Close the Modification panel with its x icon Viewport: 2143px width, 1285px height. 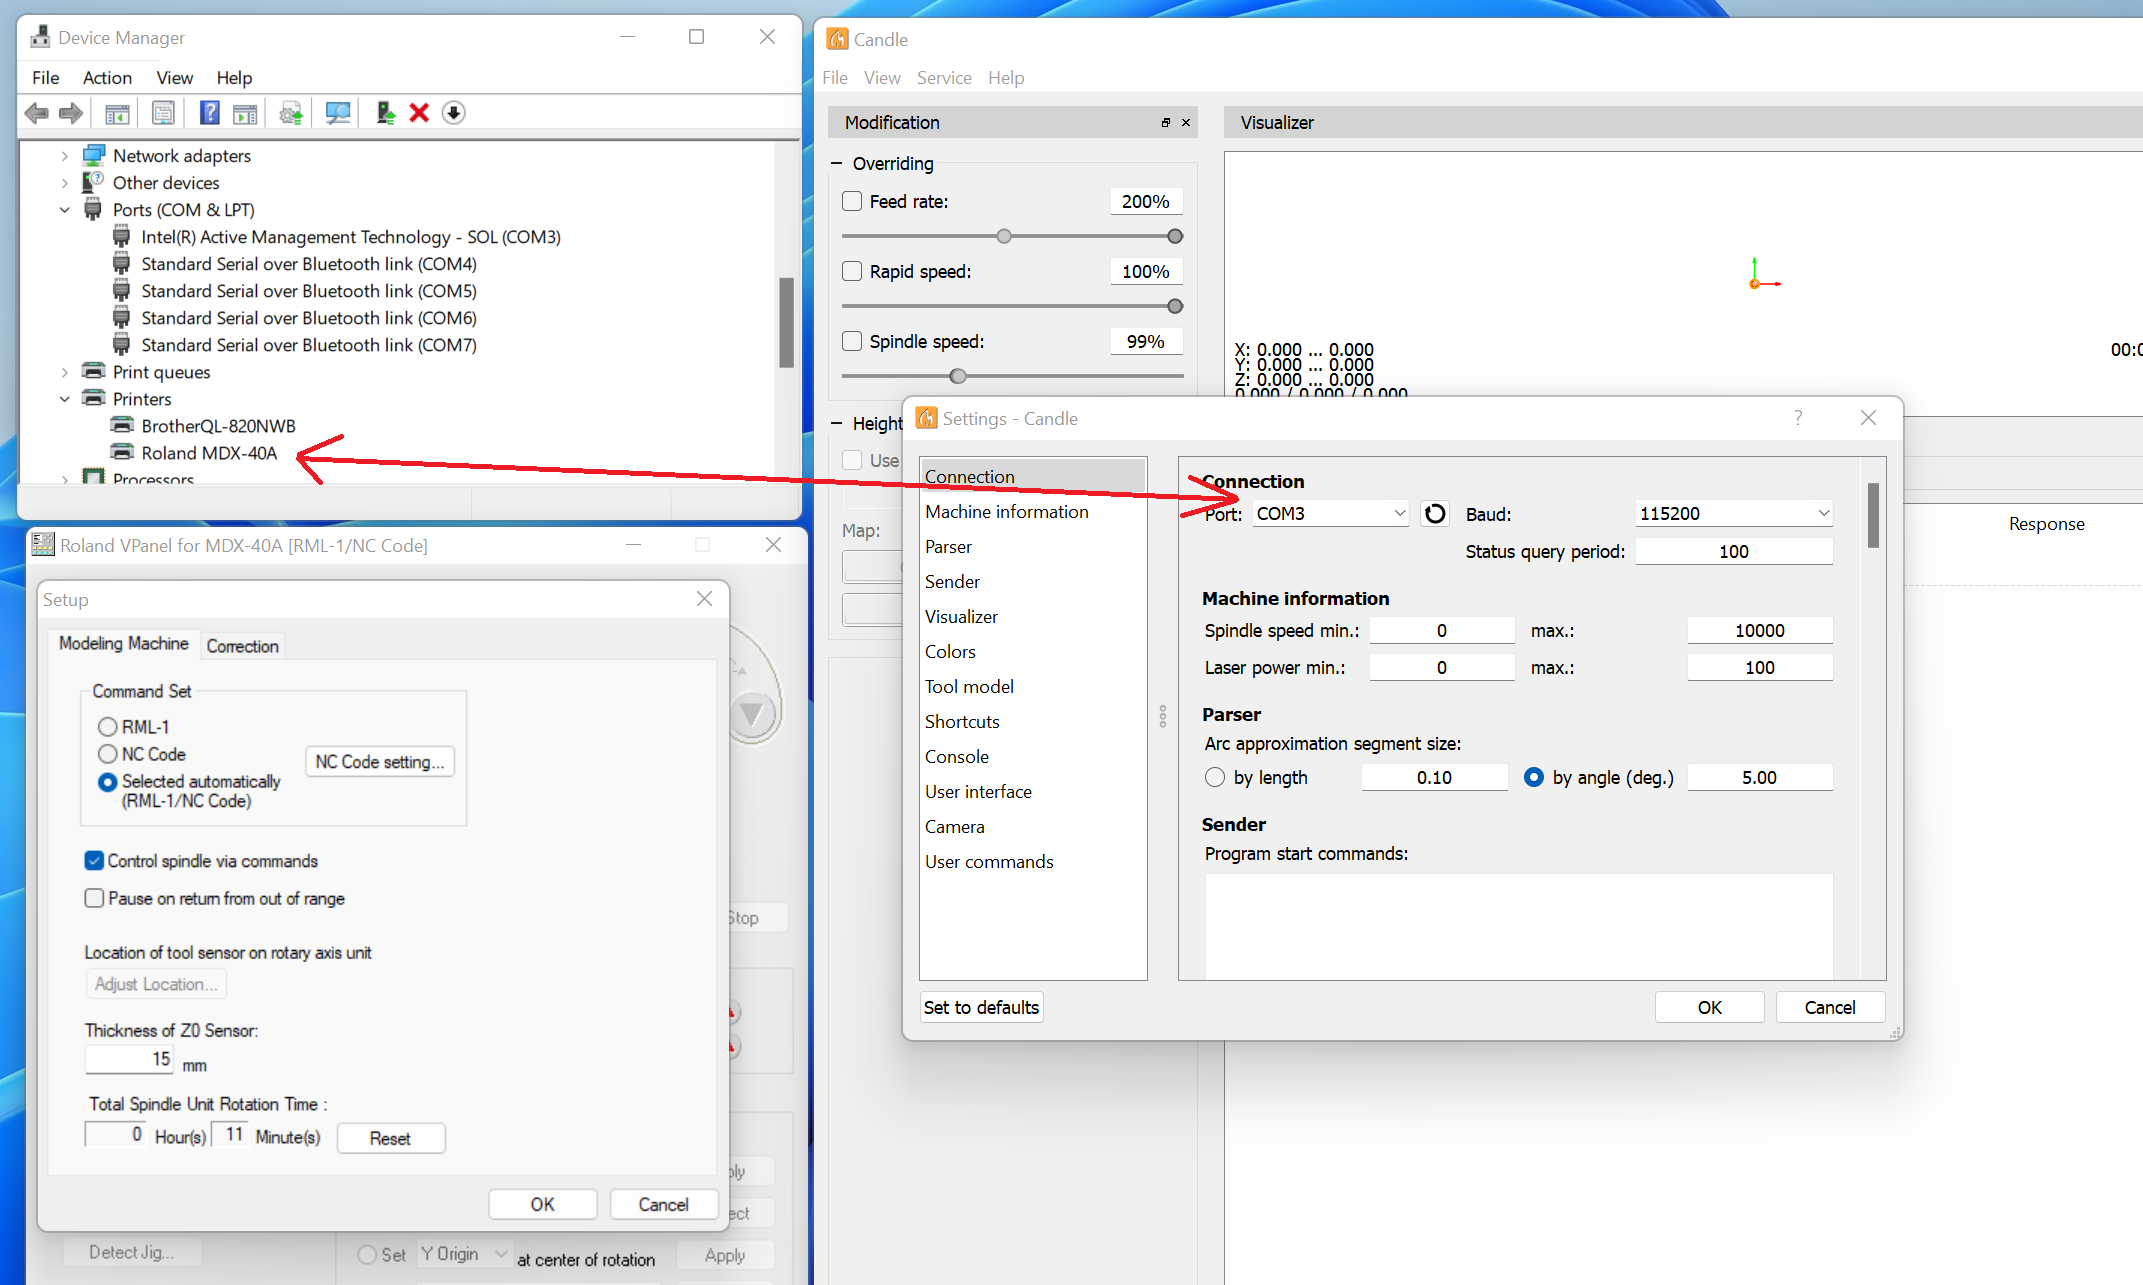(1186, 123)
